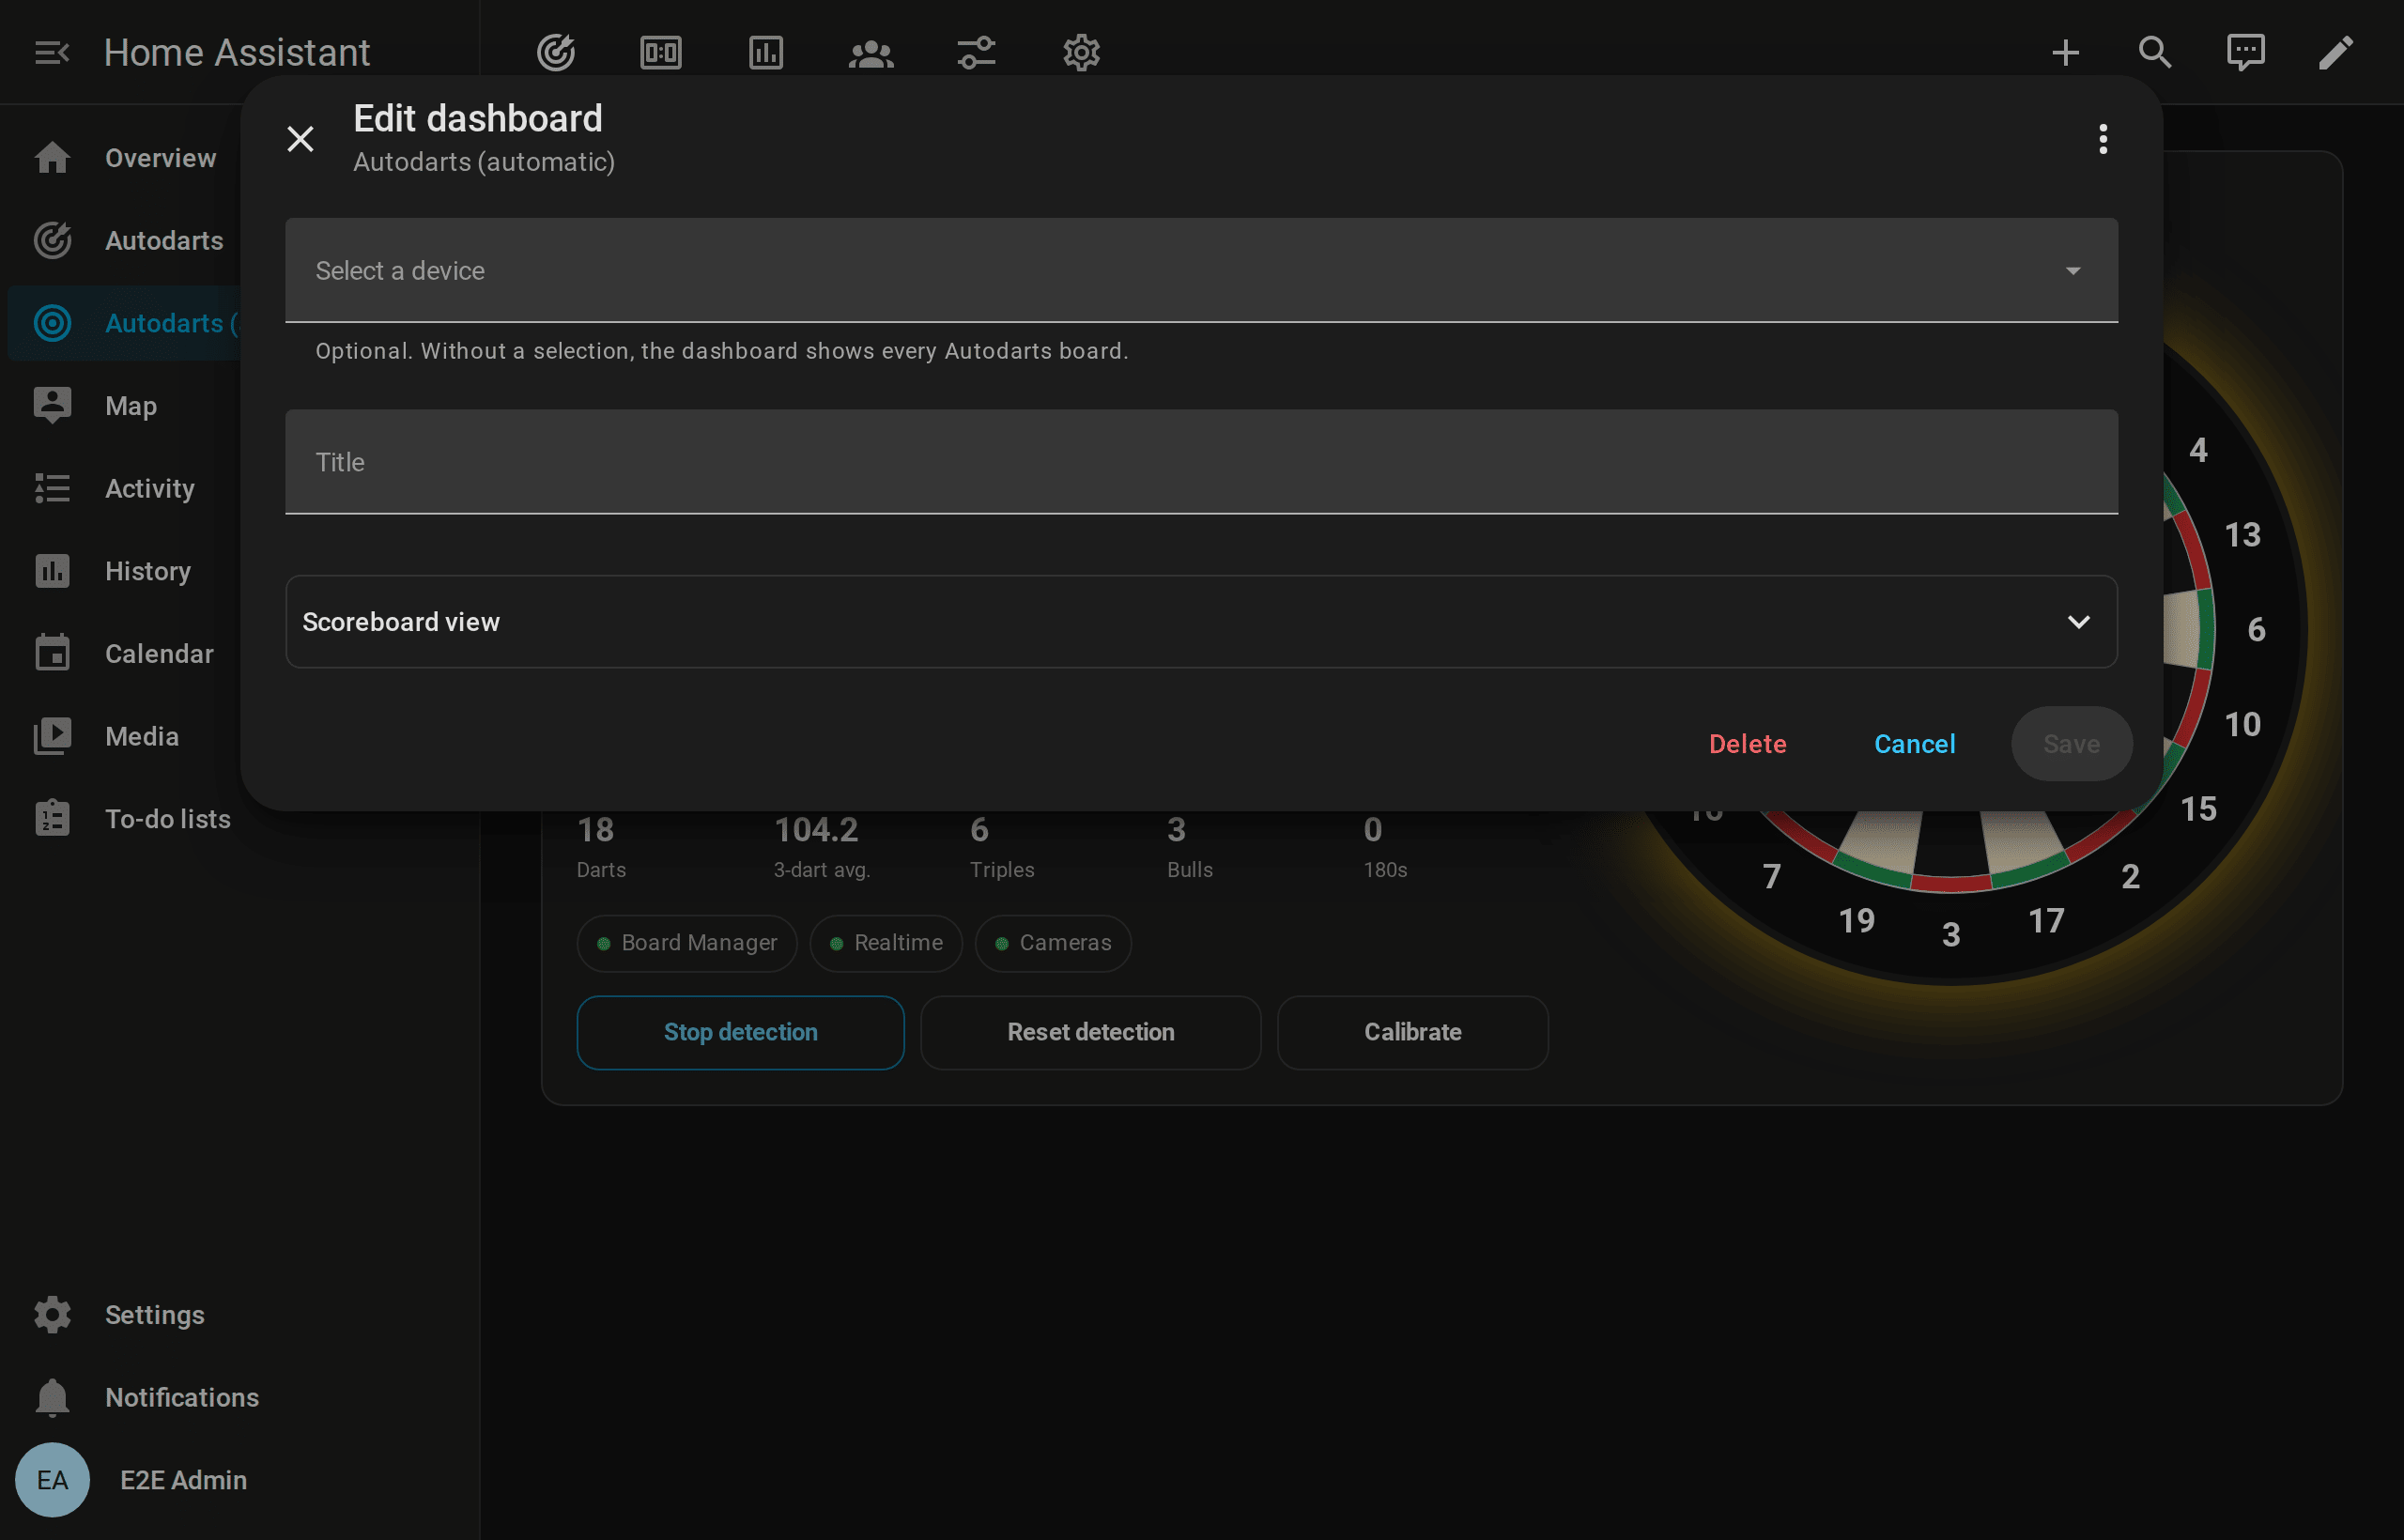Image resolution: width=2404 pixels, height=1540 pixels.
Task: Click the Realtime status chip
Action: click(885, 943)
